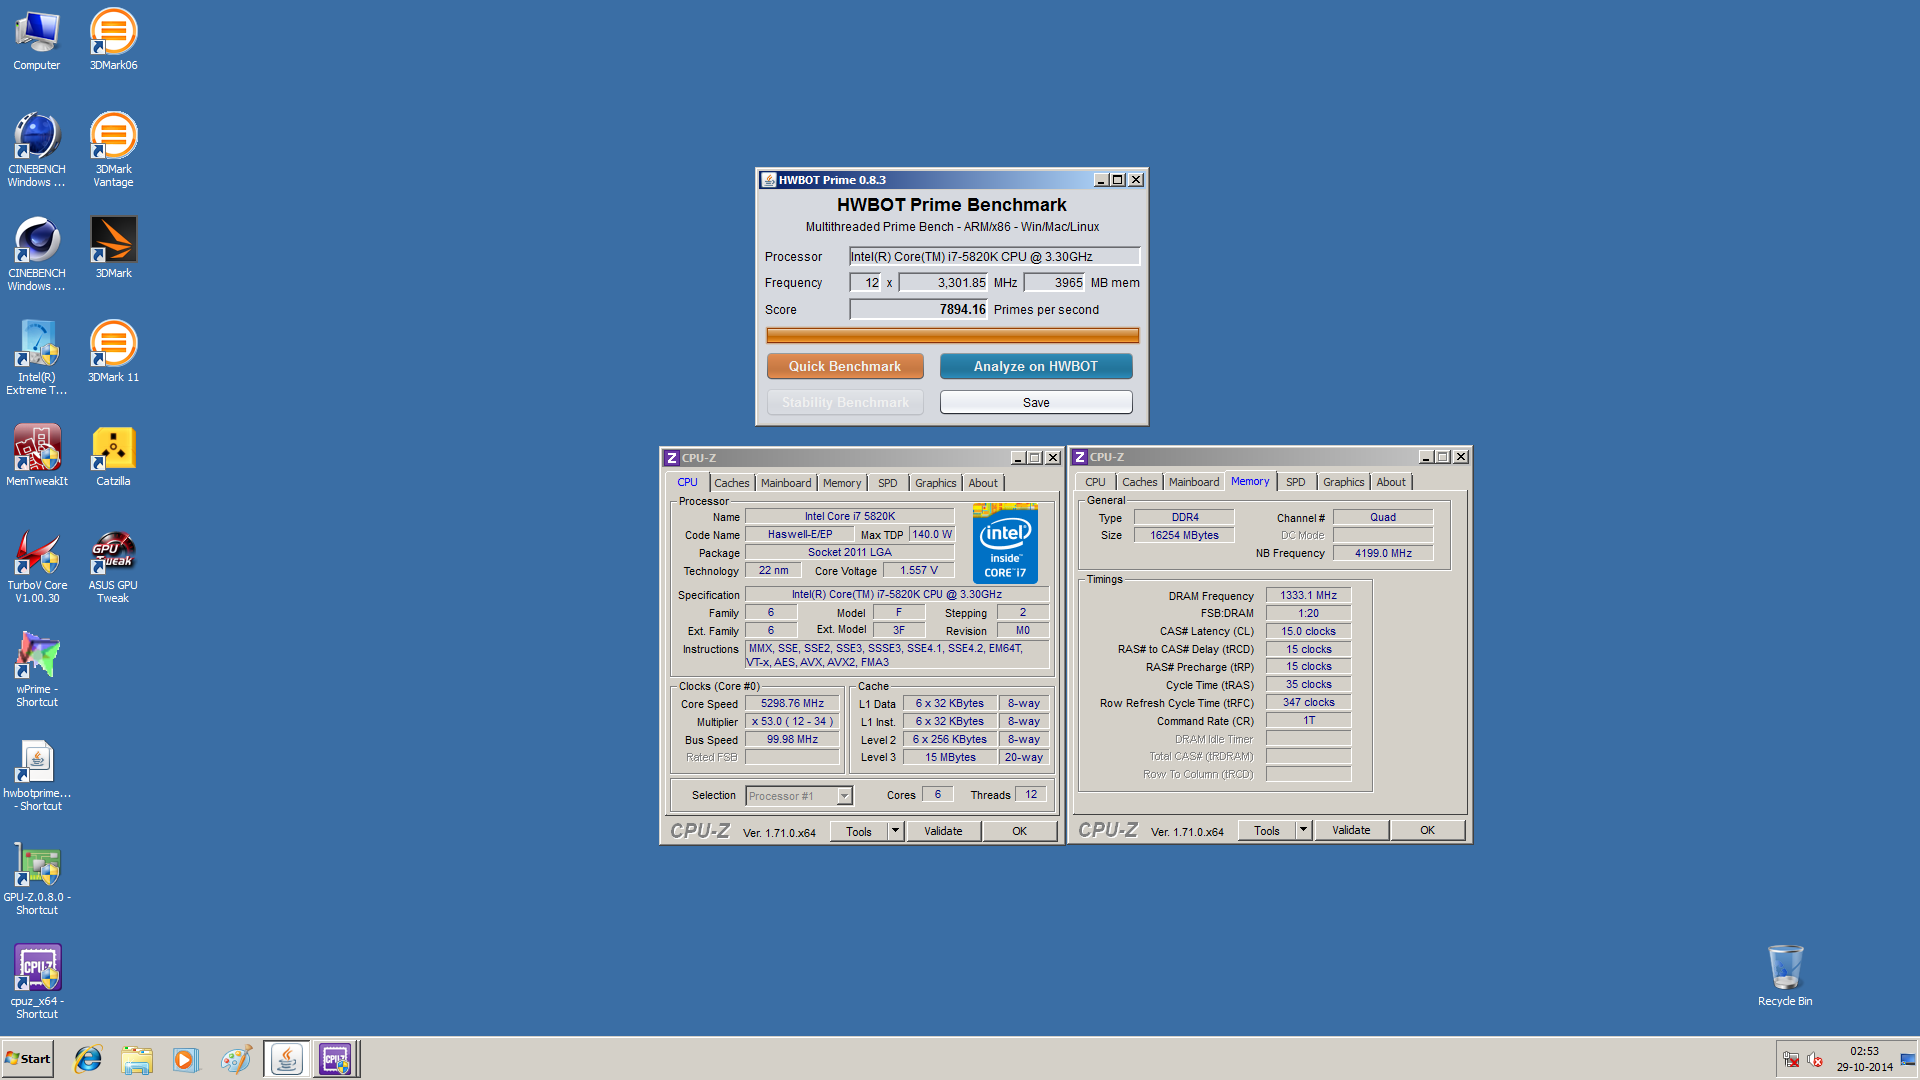This screenshot has height=1080, width=1920.
Task: Expand Tools dropdown arrow in right CPU-Z
Action: pos(1303,830)
